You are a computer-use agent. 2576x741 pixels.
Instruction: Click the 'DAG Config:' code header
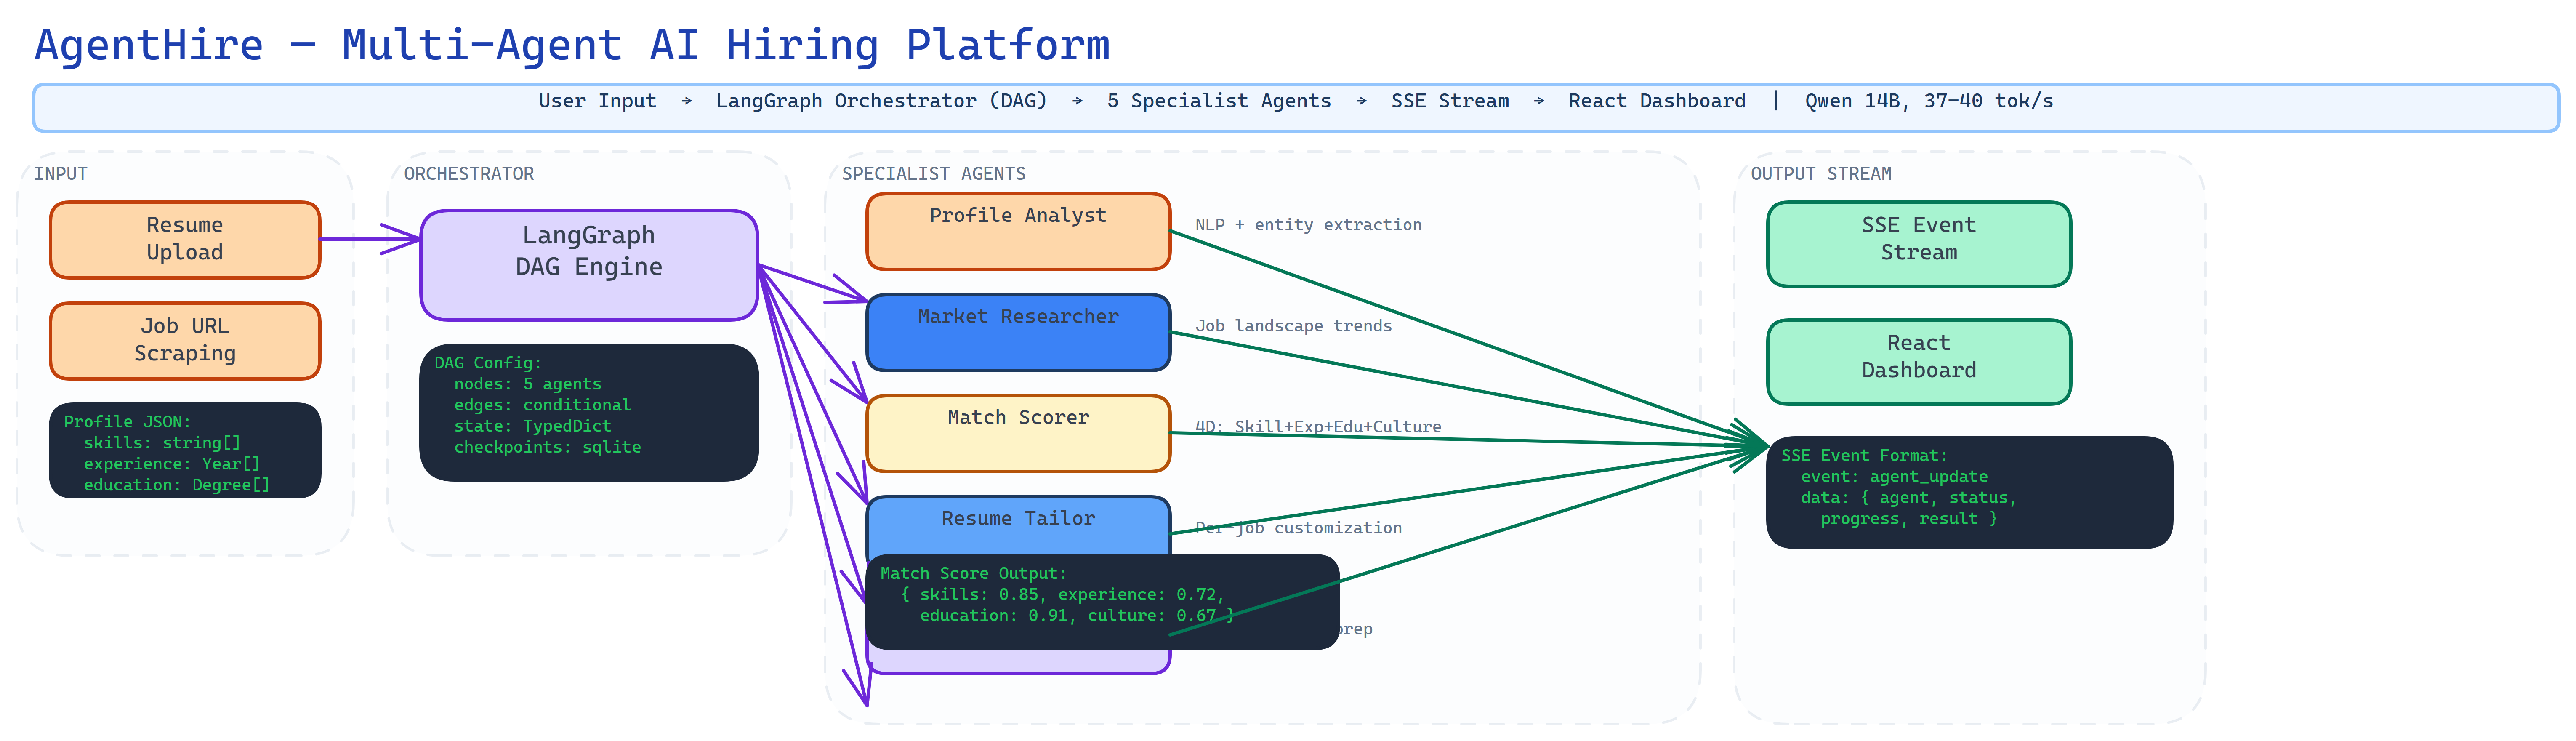pos(488,363)
